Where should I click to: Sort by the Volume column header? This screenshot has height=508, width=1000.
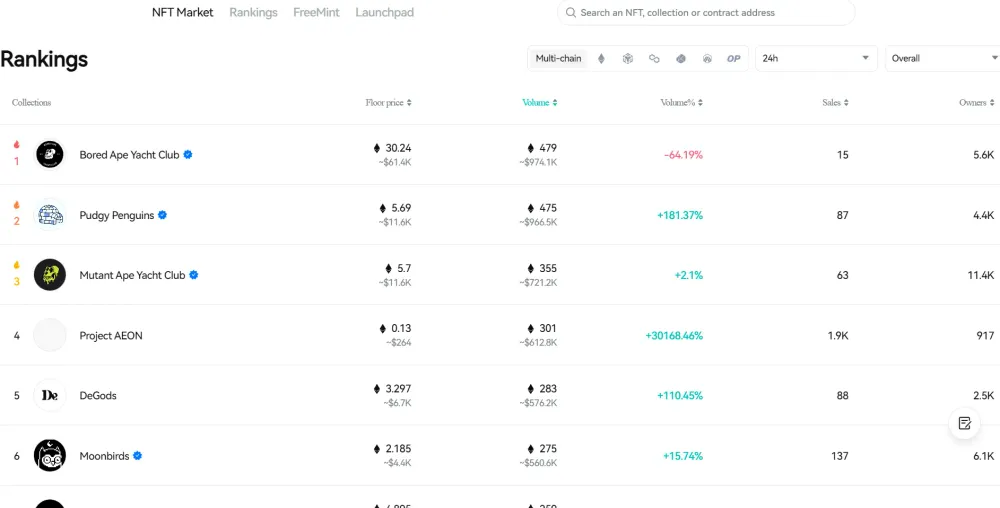(x=540, y=103)
